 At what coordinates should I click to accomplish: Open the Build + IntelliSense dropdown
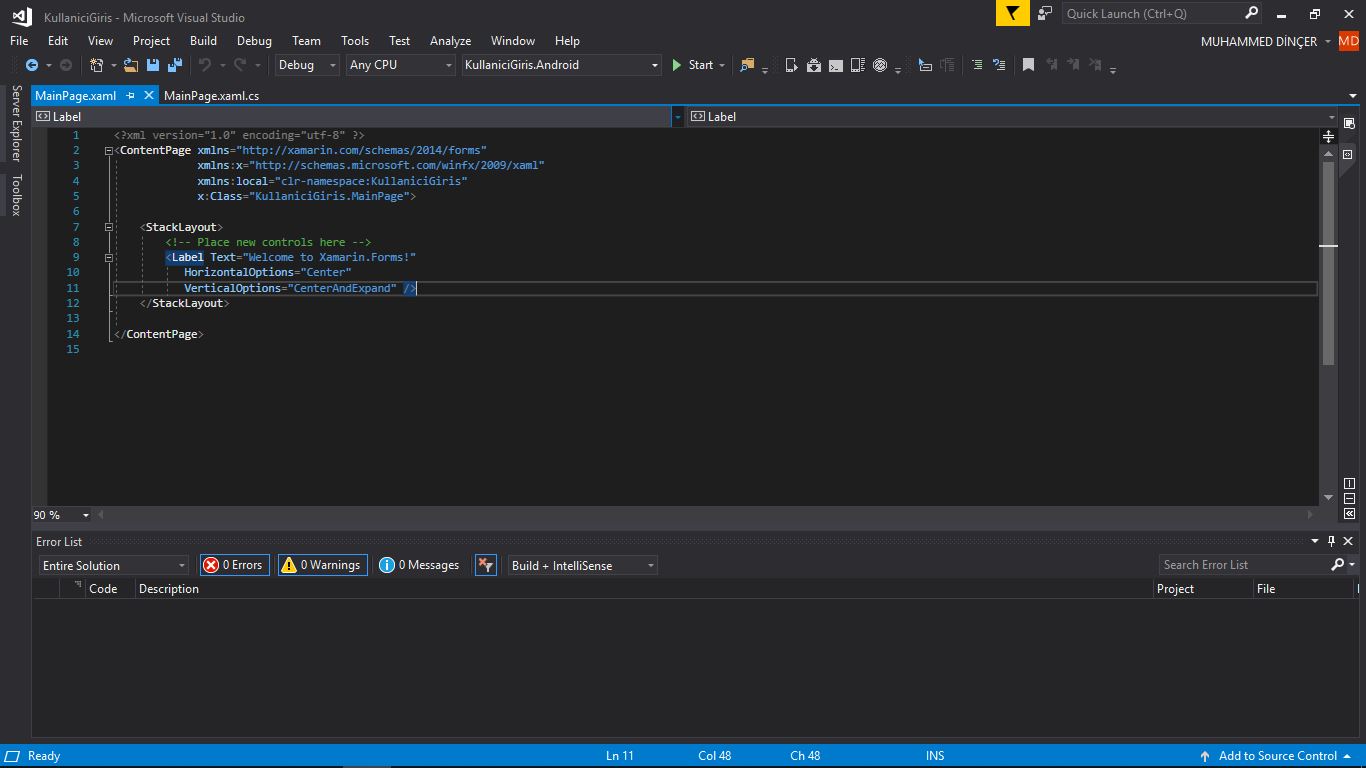[582, 565]
